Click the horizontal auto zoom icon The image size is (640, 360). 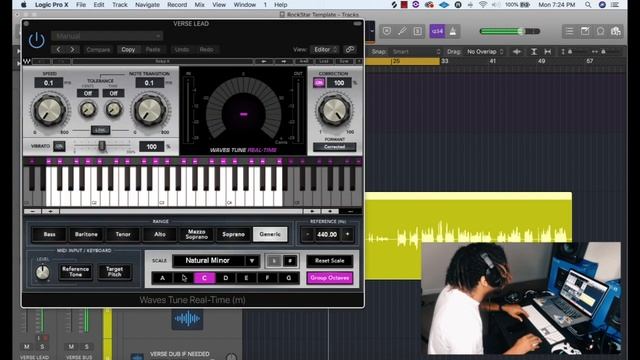coord(548,51)
